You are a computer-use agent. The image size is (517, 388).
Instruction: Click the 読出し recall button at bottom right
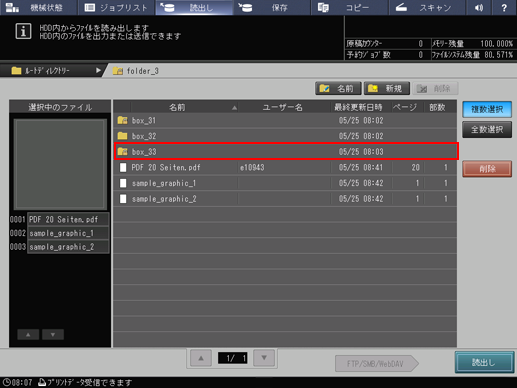pyautogui.click(x=484, y=362)
